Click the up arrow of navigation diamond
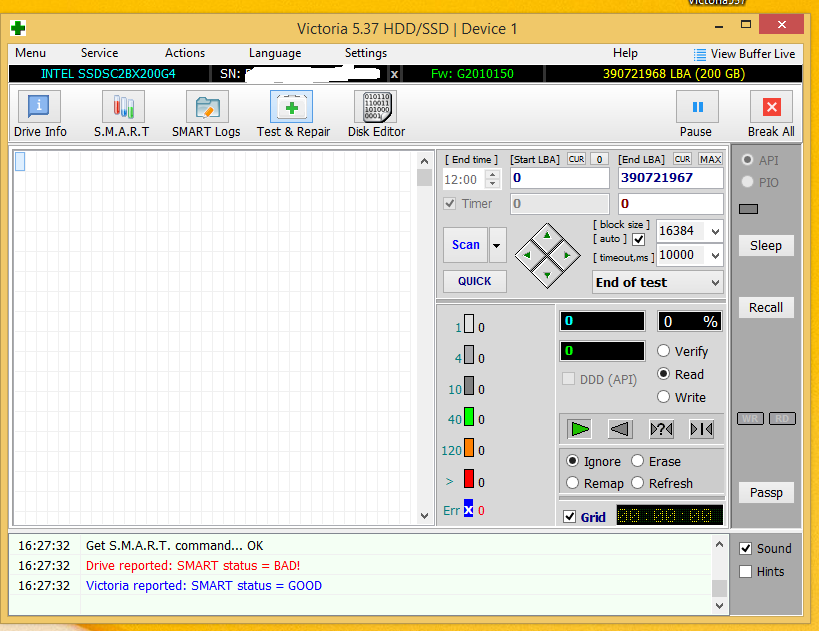The height and width of the screenshot is (631, 819). pyautogui.click(x=547, y=235)
